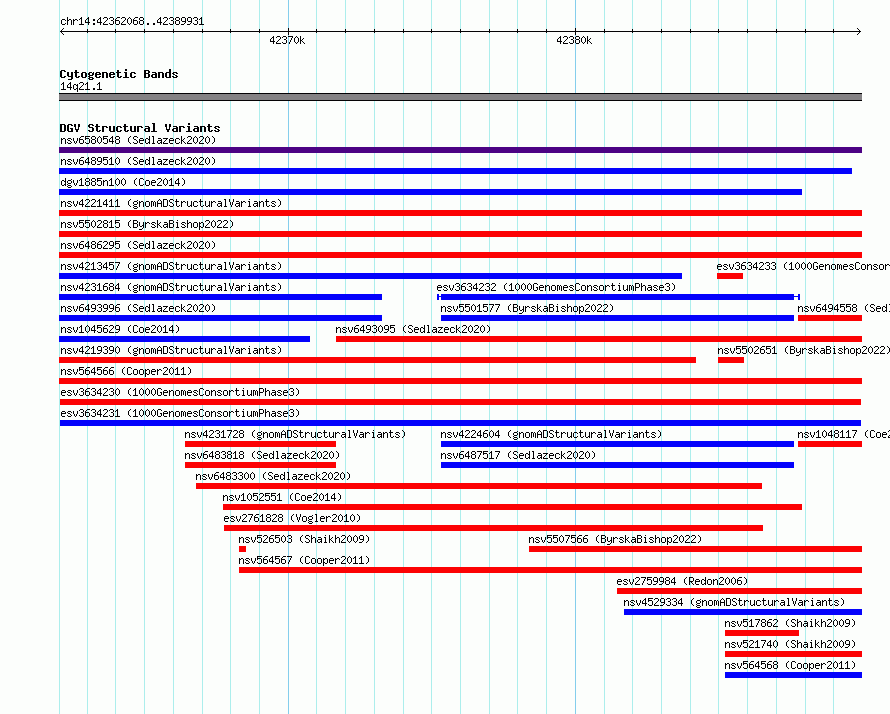The height and width of the screenshot is (714, 890).
Task: Click nsv4529334 (gnomADStructuralVariants) label
Action: [734, 602]
